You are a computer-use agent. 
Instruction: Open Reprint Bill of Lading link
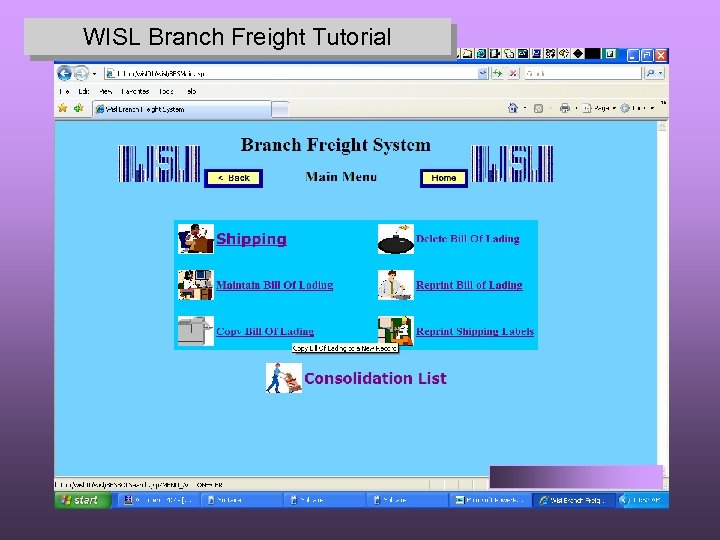point(469,285)
